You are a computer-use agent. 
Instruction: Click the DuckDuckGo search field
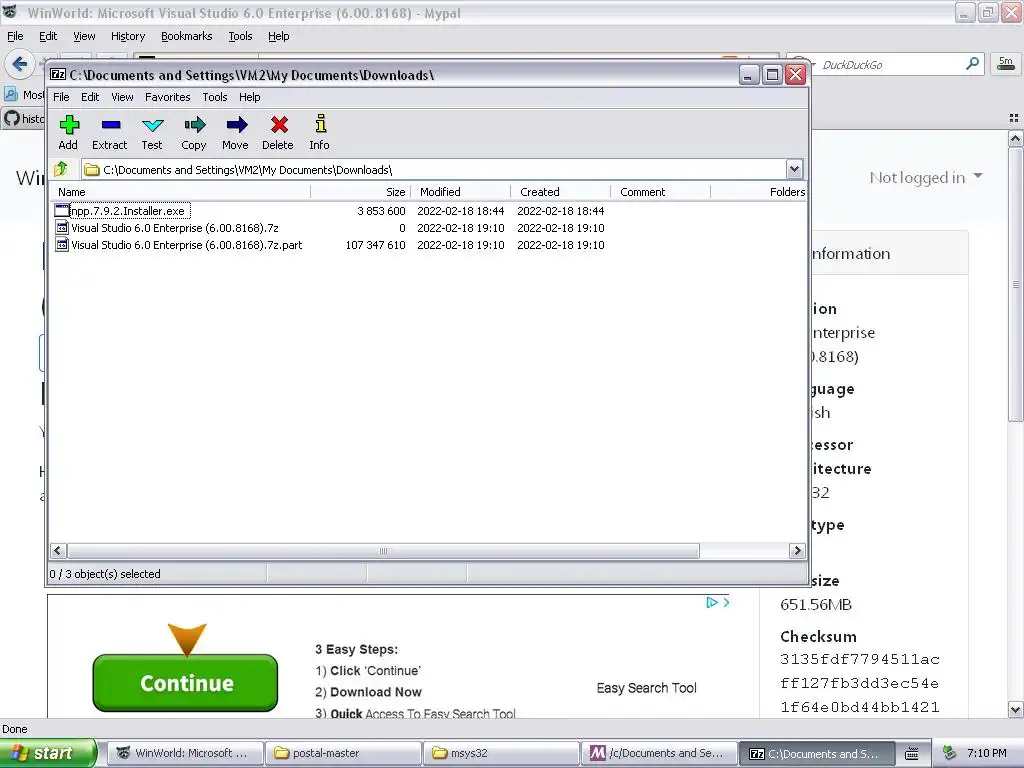(x=888, y=64)
